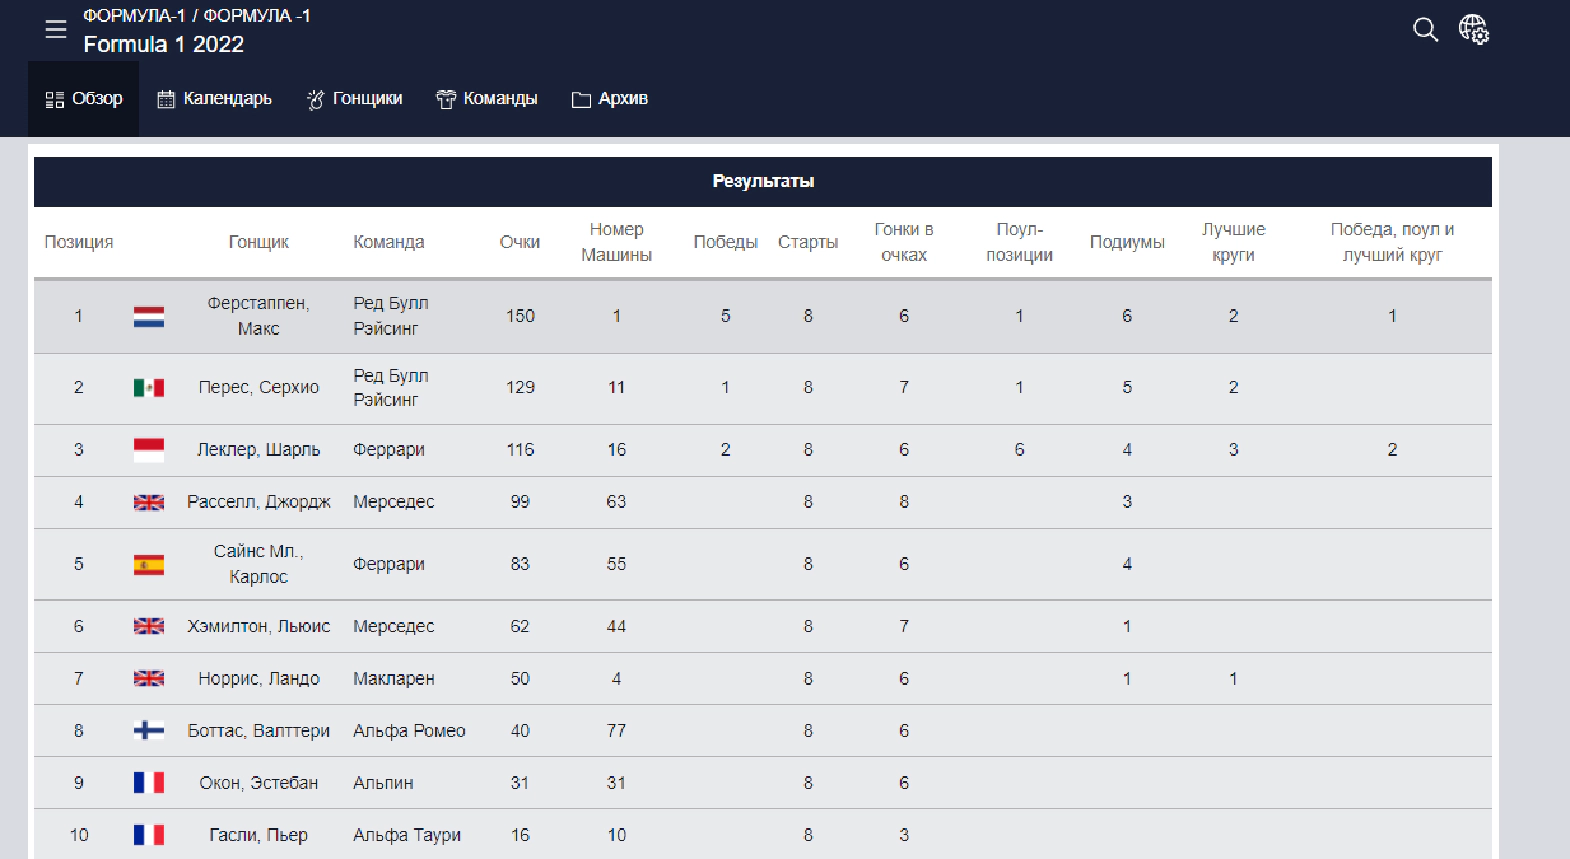This screenshot has width=1570, height=859.
Task: Click the UK flag for Норрис
Action: 149,678
